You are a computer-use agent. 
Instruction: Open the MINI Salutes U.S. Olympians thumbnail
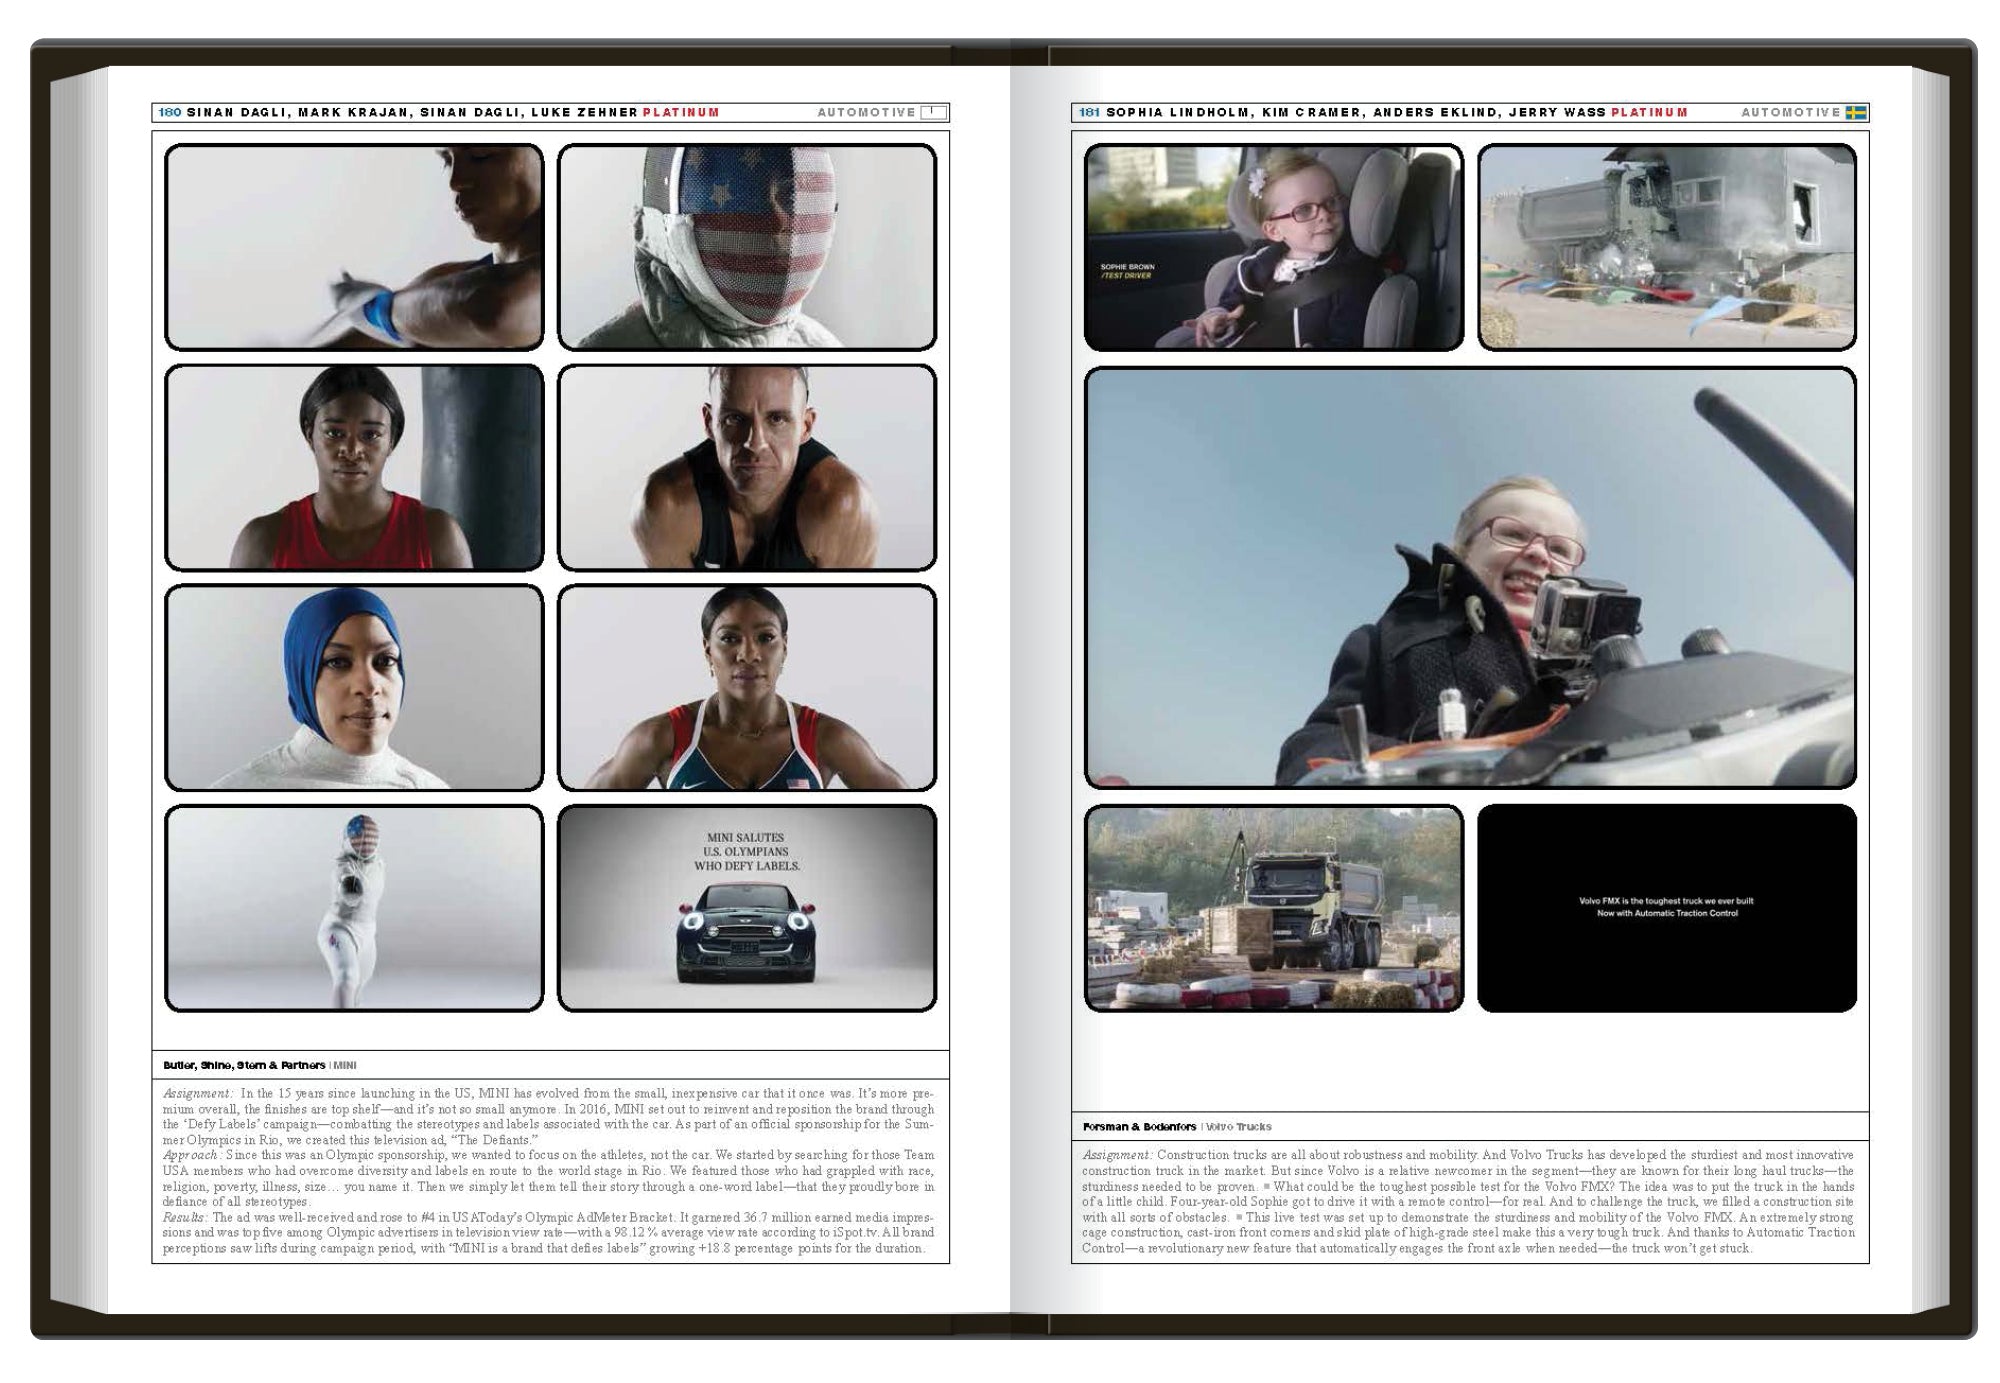[x=747, y=908]
